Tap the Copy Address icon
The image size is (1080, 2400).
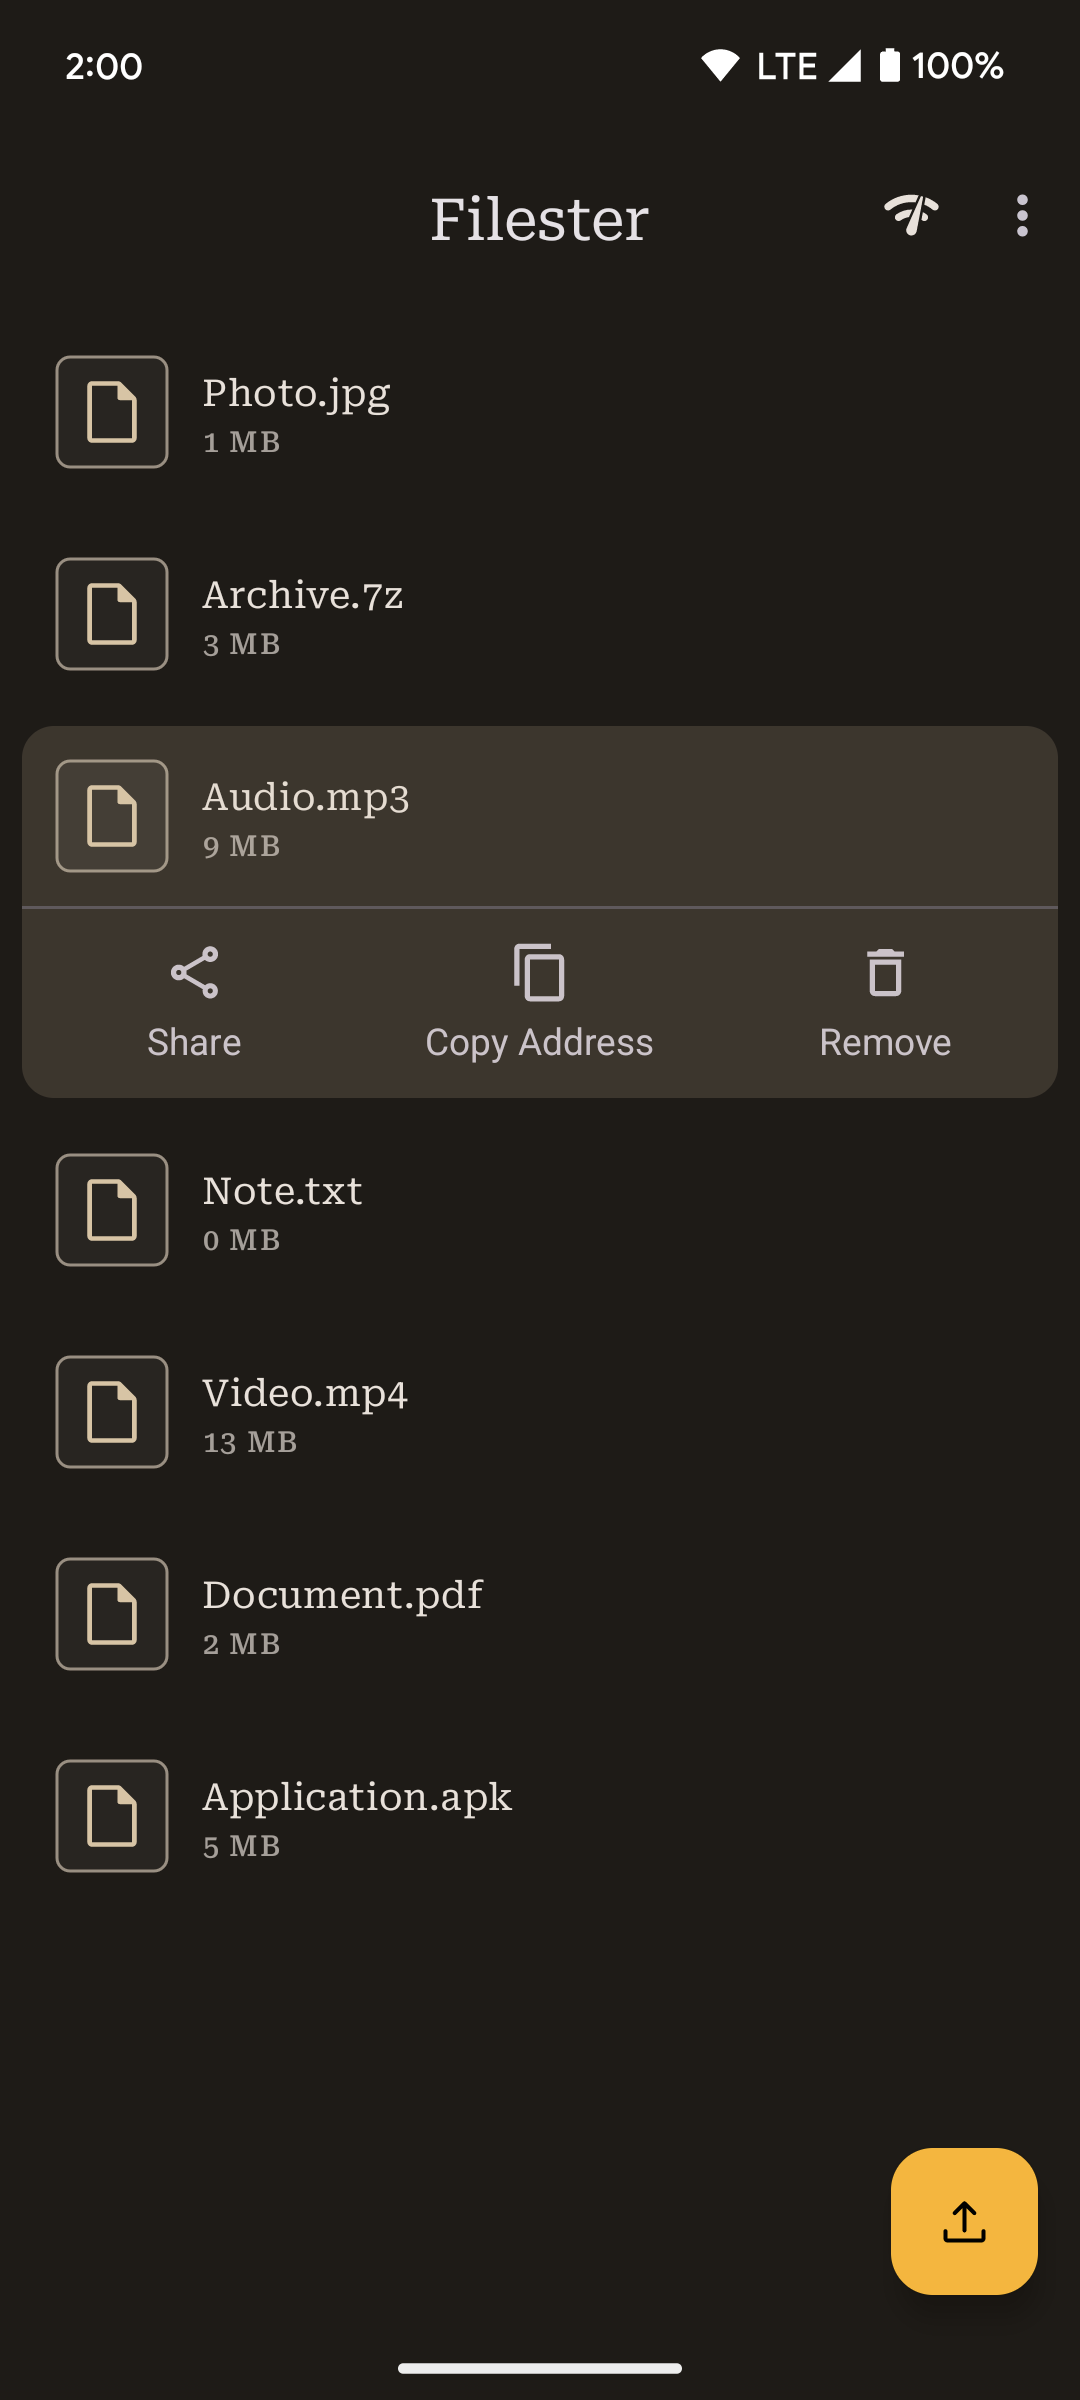coord(539,972)
